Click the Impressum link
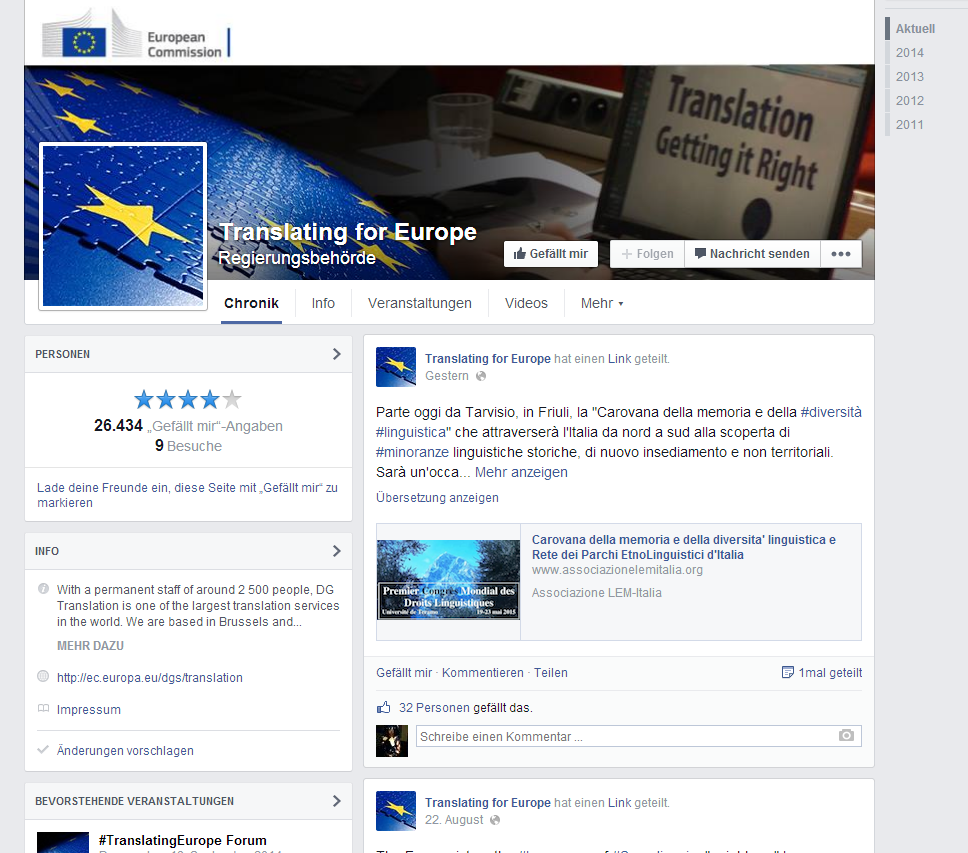Viewport: 968px width, 853px height. coord(89,710)
